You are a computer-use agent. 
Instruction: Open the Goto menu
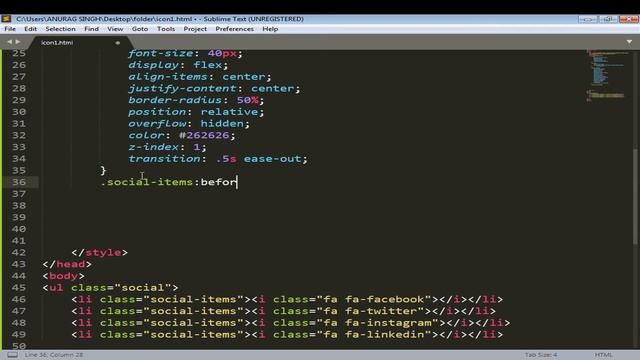point(140,29)
